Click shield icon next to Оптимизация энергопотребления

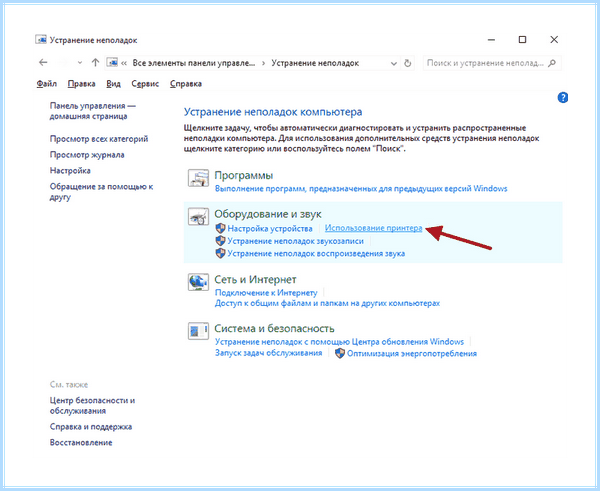click(x=339, y=353)
